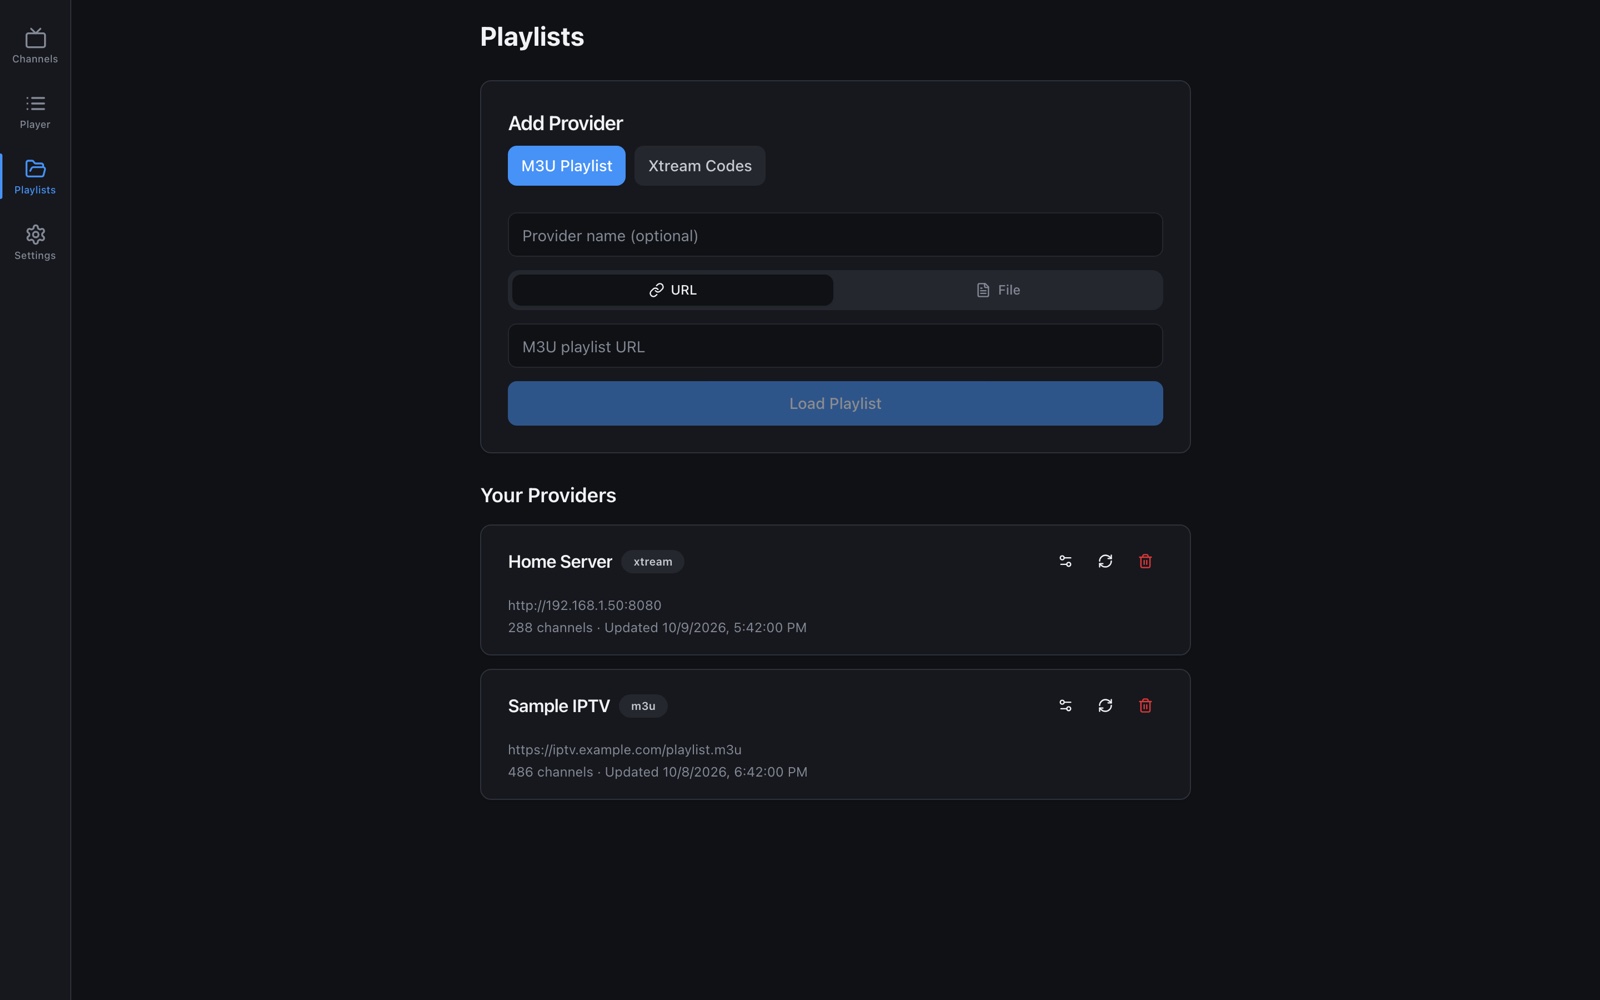Switch to the Xtream Codes tab
This screenshot has width=1600, height=1000.
pos(700,166)
